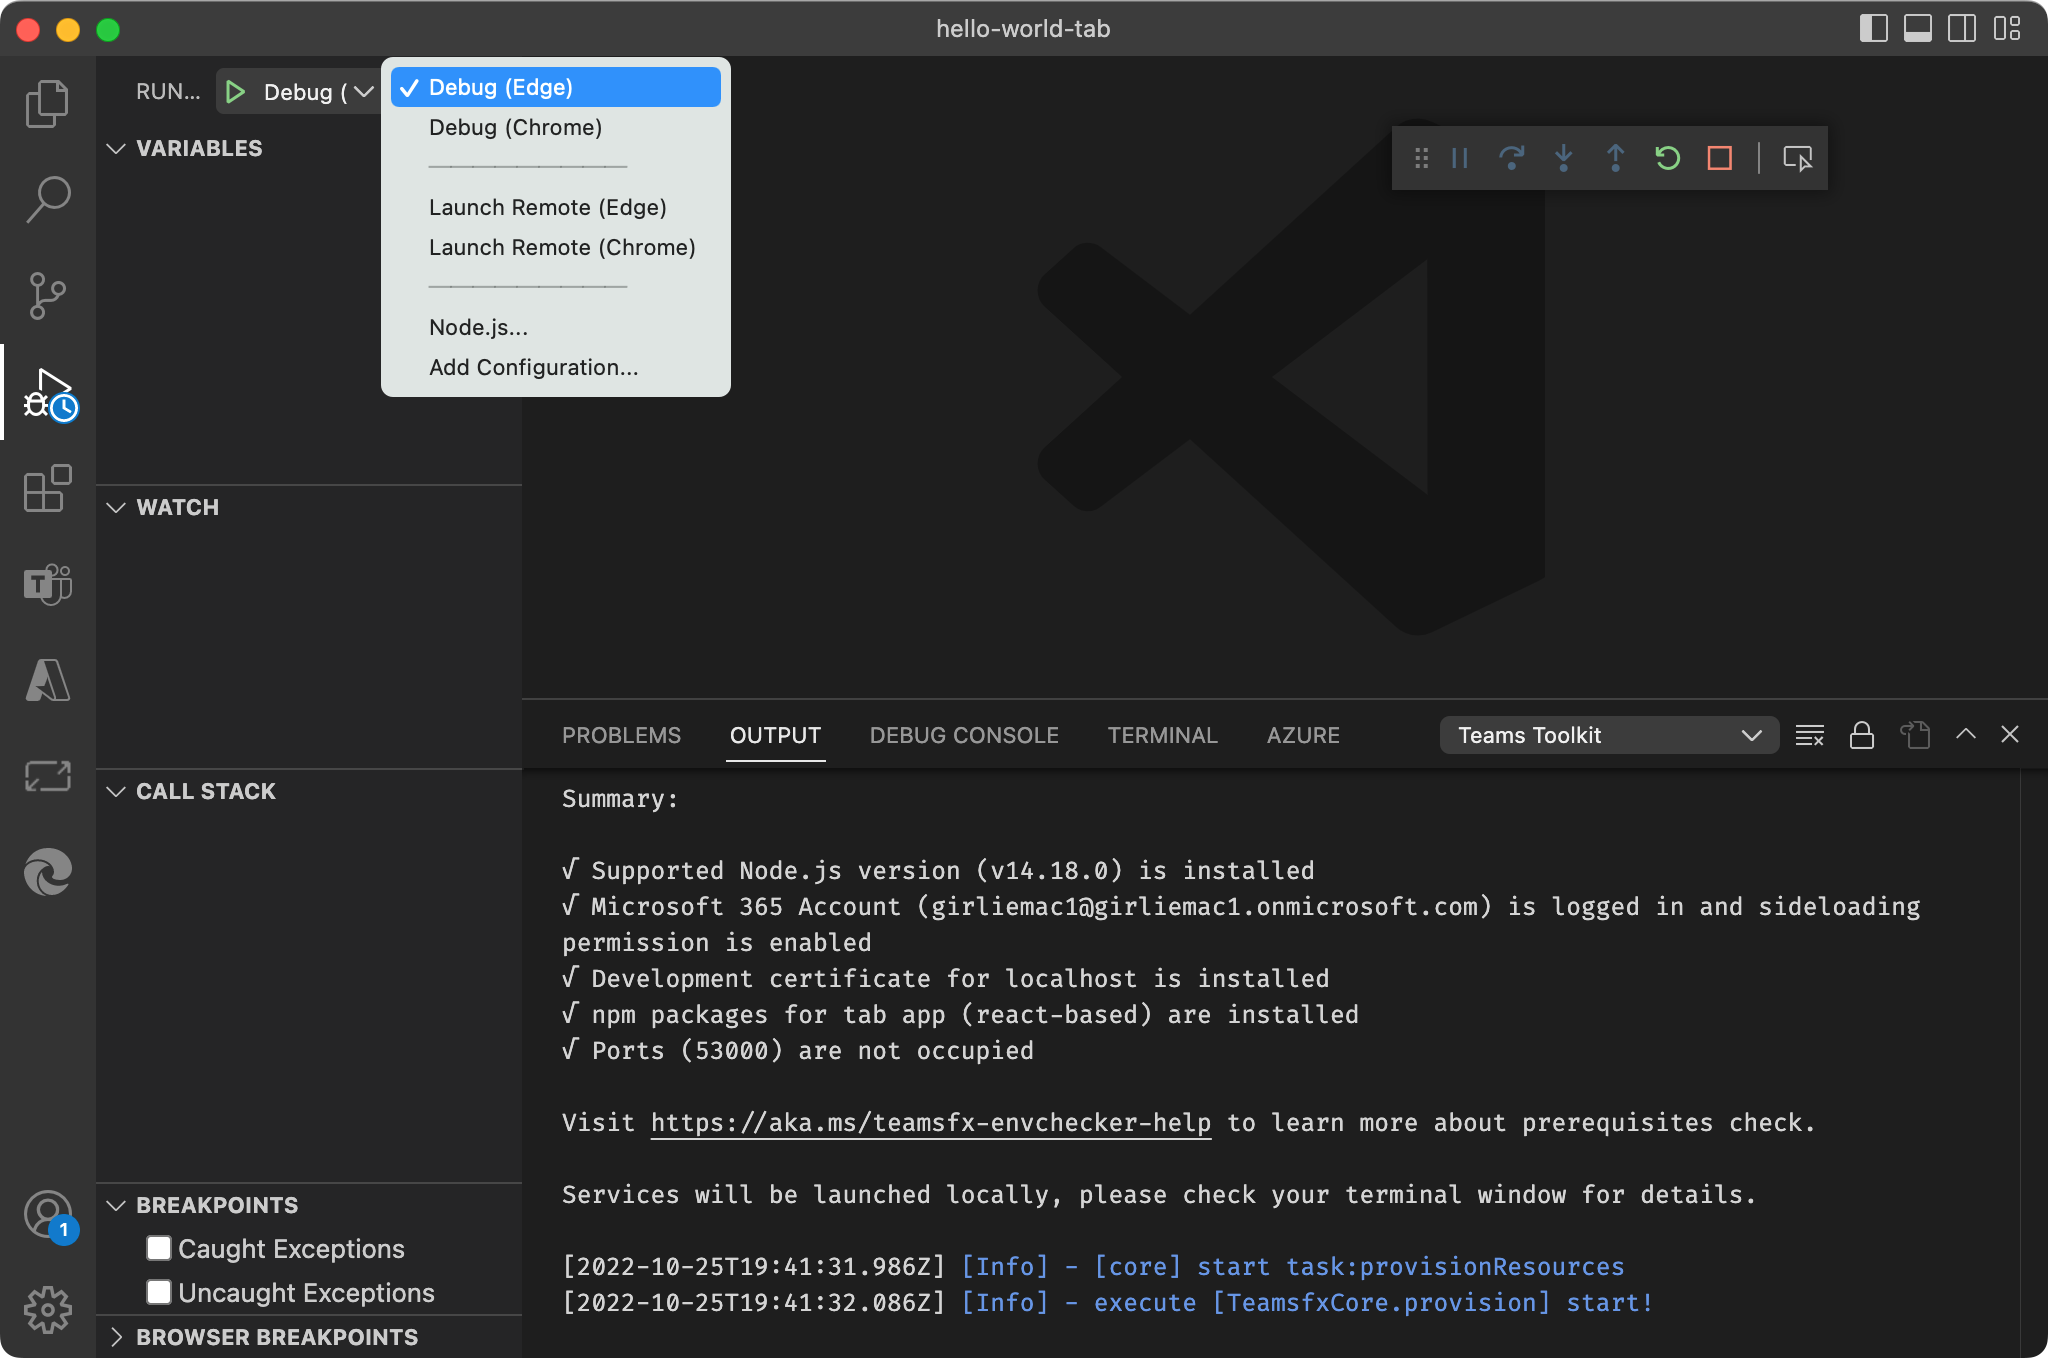Open Extensions view icon
The image size is (2048, 1358).
coord(47,488)
